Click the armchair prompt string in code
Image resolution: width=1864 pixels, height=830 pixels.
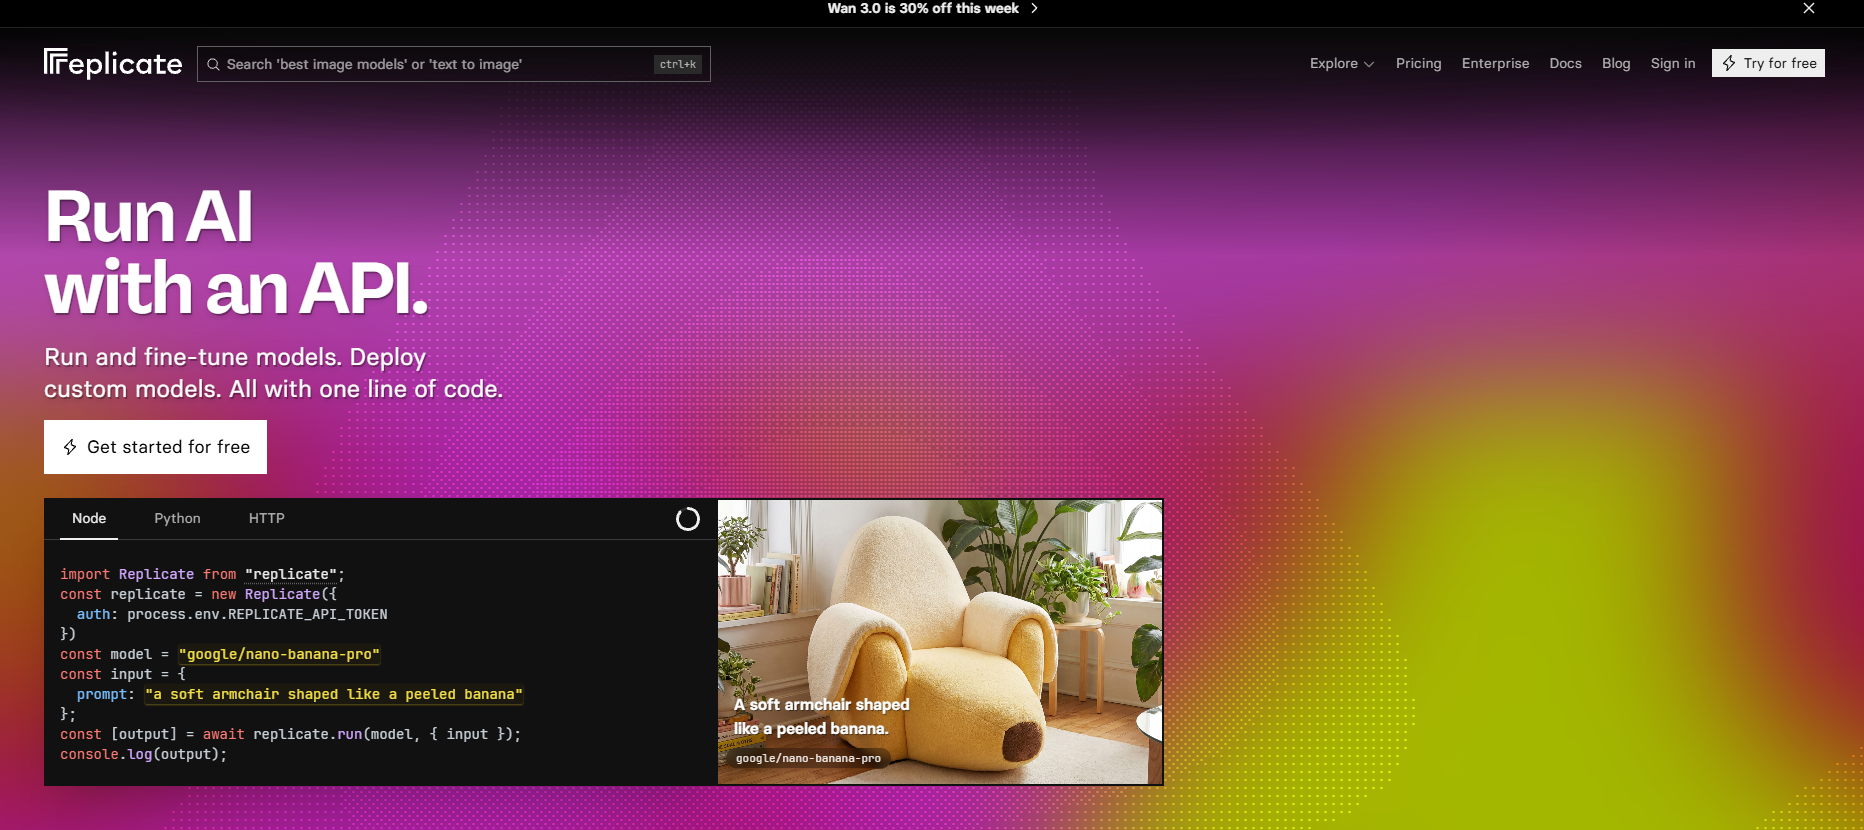tap(334, 694)
